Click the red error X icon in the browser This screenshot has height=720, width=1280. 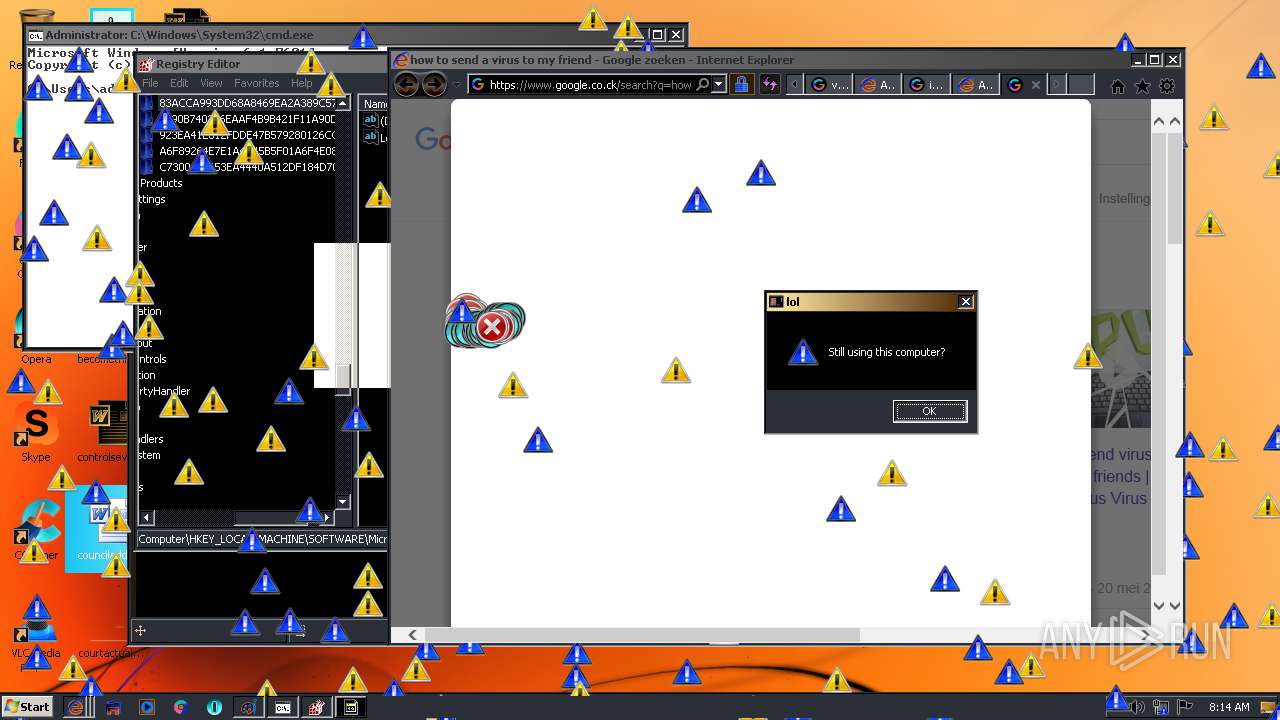[492, 327]
